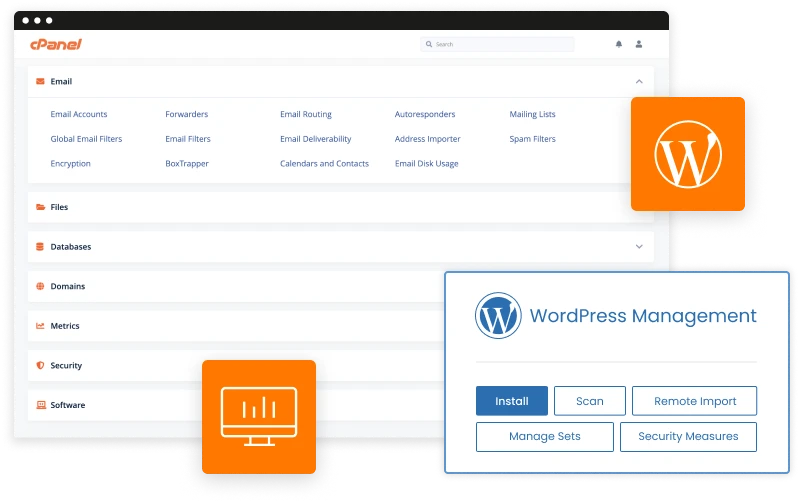This screenshot has height=501, width=799.
Task: Open Calendars and Contacts
Action: click(324, 164)
